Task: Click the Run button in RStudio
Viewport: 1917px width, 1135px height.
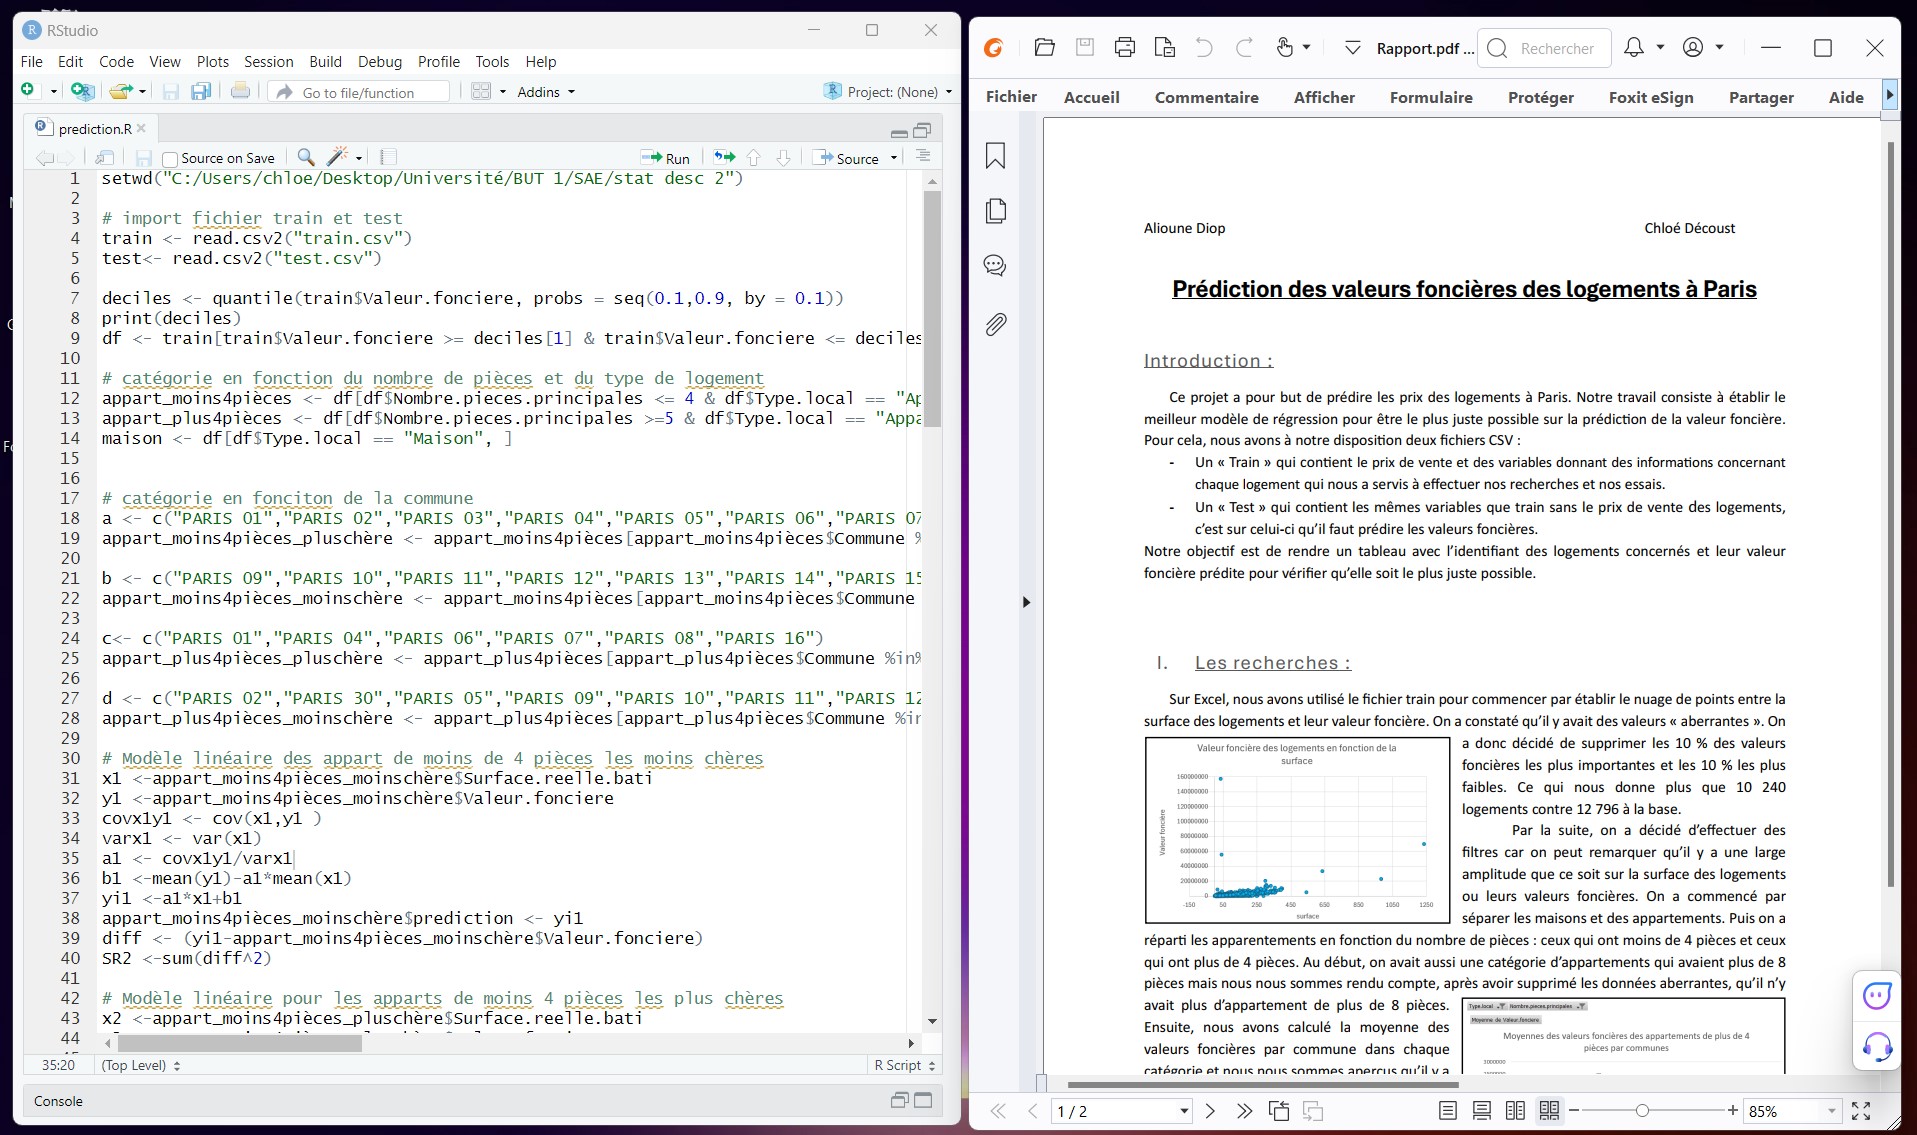Action: pyautogui.click(x=665, y=157)
